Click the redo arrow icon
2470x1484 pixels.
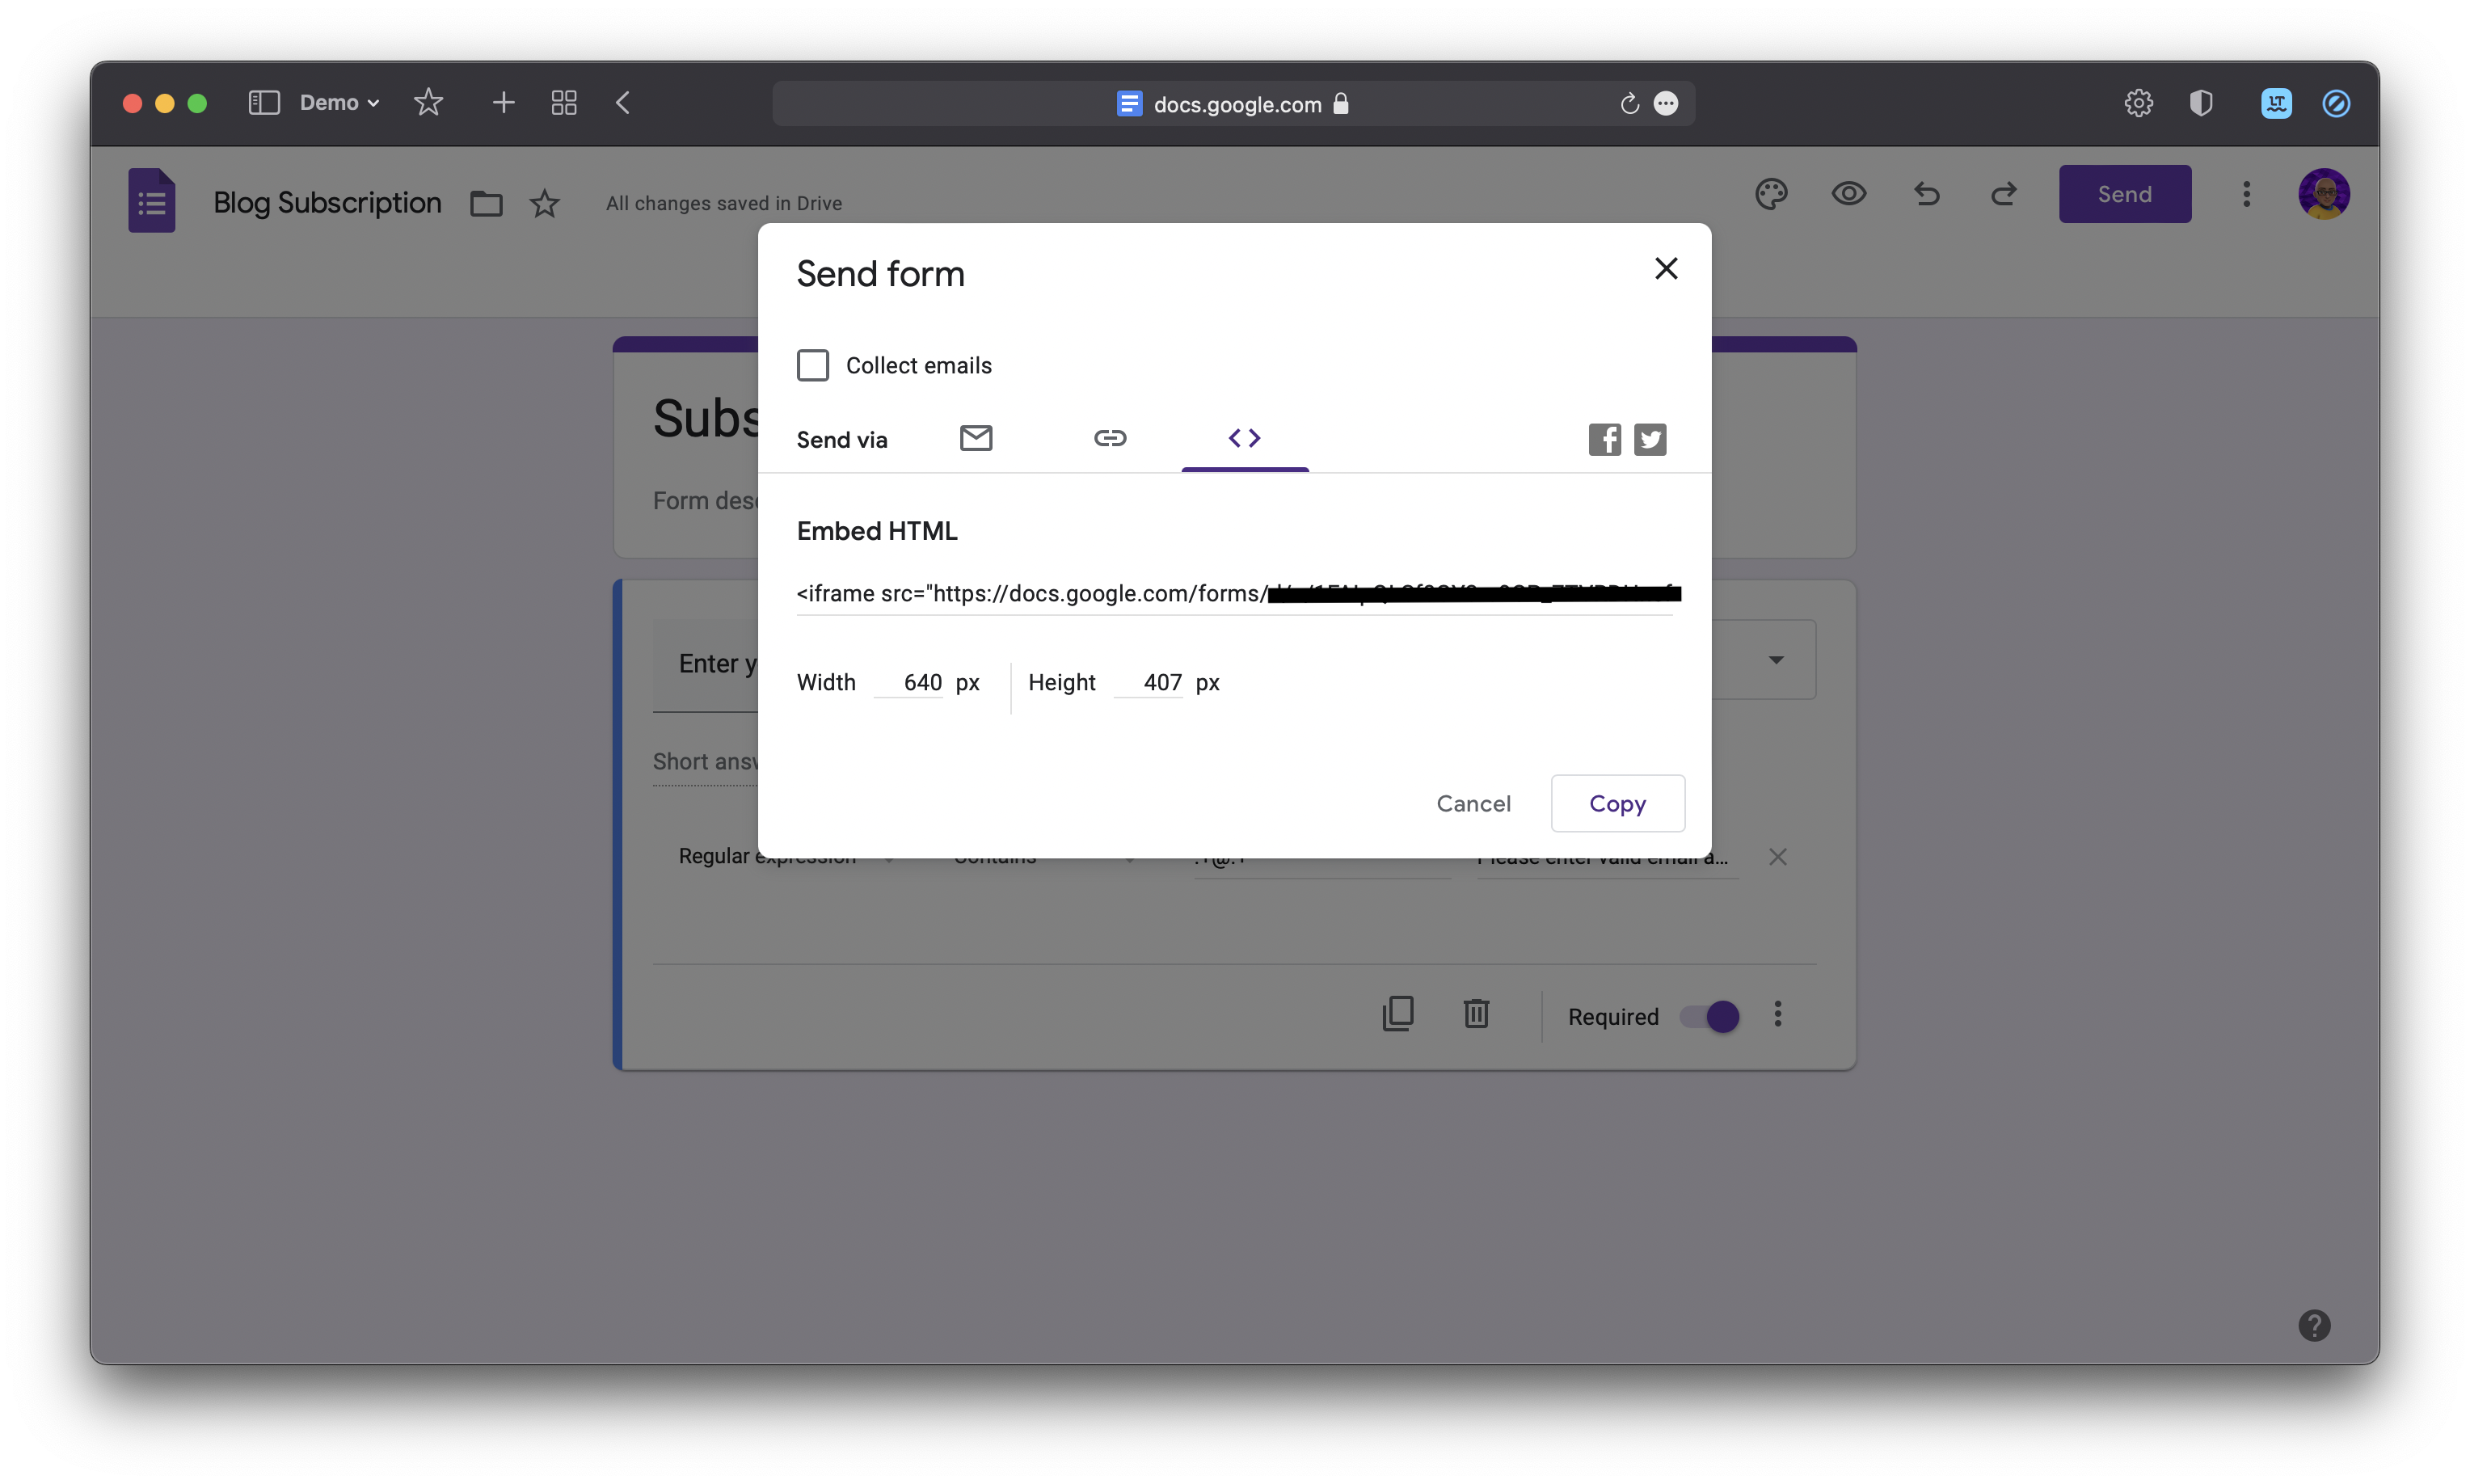[x=2002, y=194]
